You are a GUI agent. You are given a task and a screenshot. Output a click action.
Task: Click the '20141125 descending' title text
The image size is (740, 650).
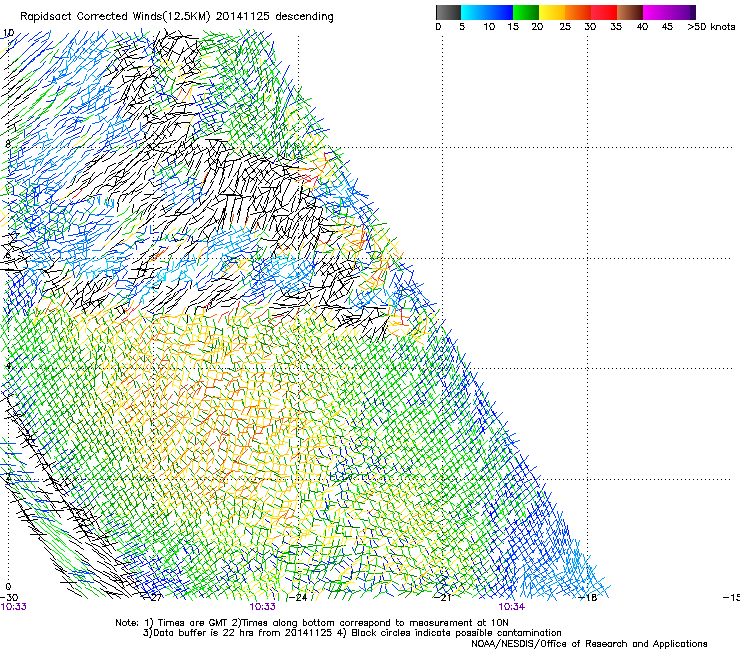point(275,17)
